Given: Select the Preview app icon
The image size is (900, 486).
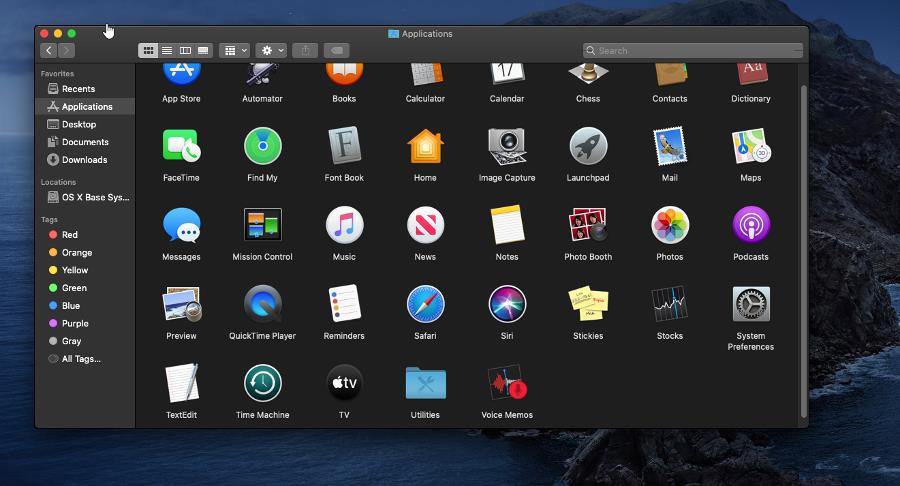Looking at the screenshot, I should coord(181,304).
